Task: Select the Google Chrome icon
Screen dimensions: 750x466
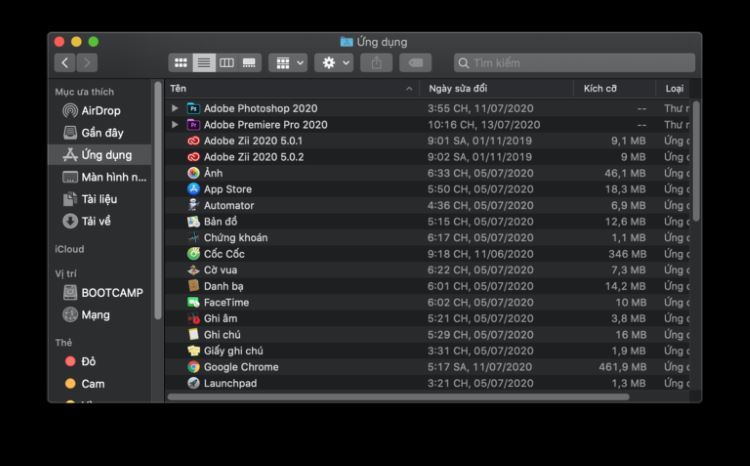Action: pos(193,367)
